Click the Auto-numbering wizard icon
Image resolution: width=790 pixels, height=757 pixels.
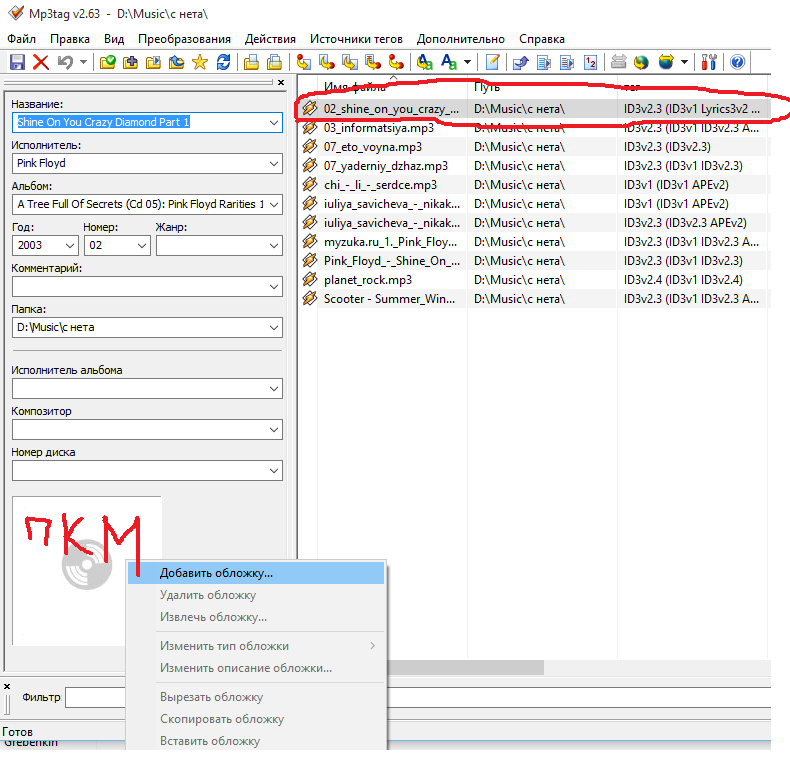pyautogui.click(x=590, y=62)
